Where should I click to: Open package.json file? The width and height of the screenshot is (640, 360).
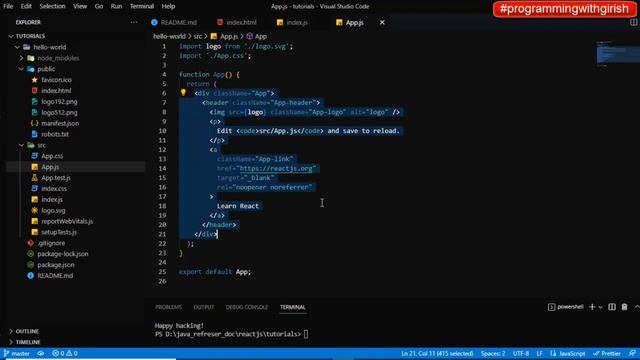[56, 265]
